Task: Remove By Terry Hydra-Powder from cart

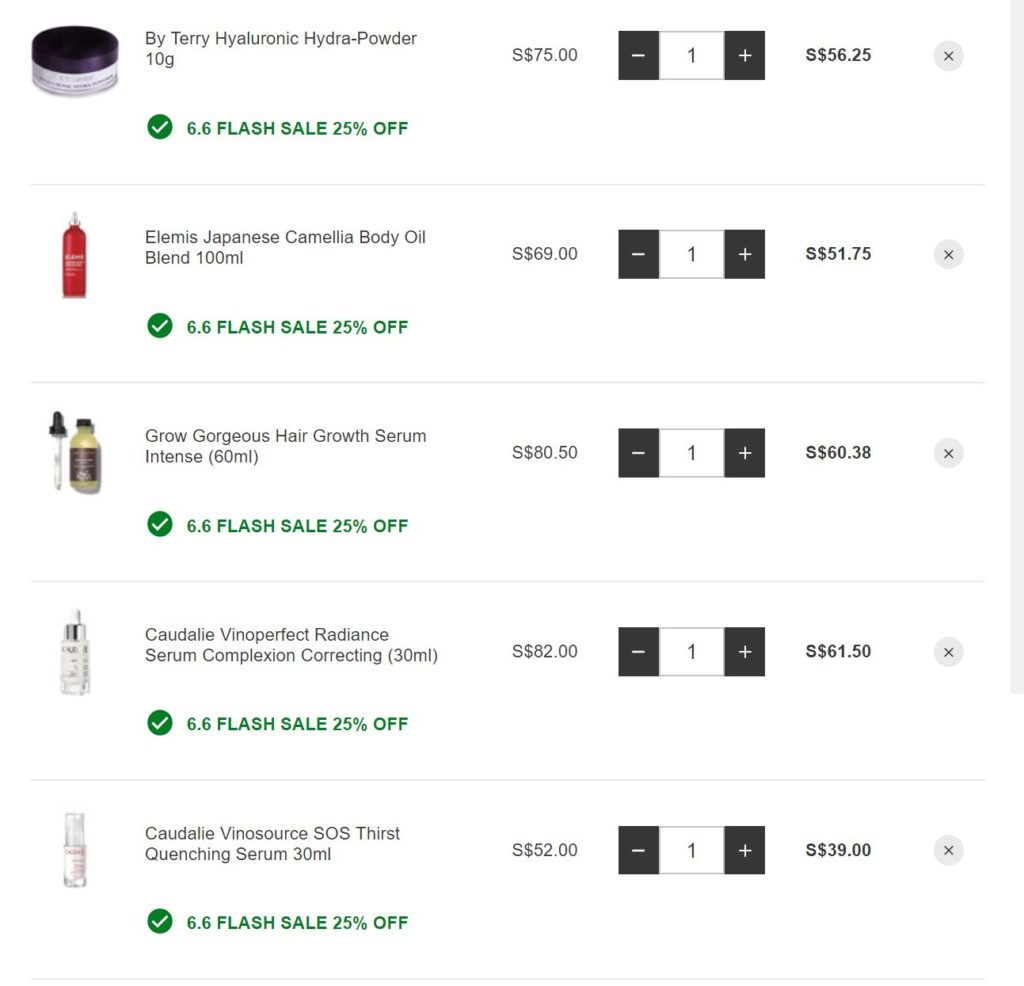Action: pyautogui.click(x=948, y=56)
